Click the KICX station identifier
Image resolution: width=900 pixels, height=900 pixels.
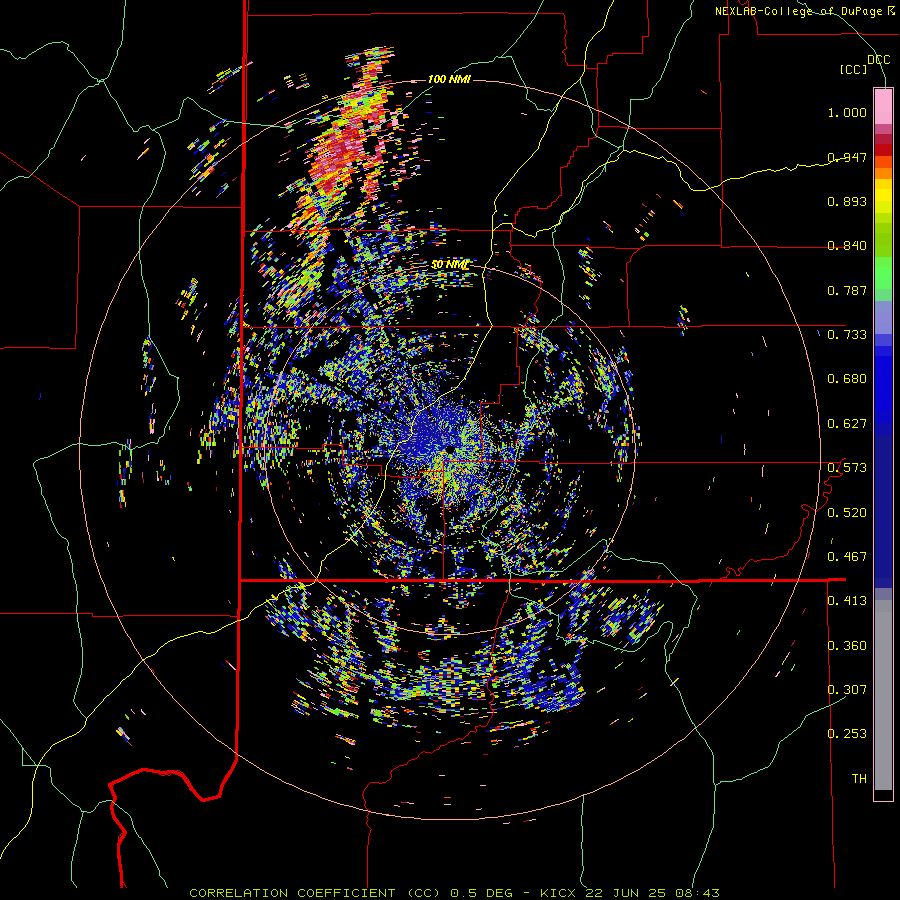(557, 893)
